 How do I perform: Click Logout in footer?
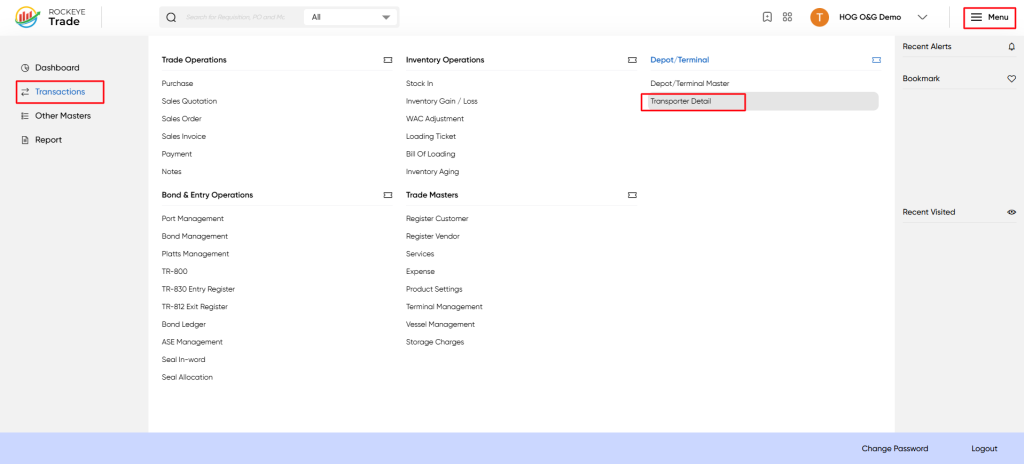coord(984,449)
